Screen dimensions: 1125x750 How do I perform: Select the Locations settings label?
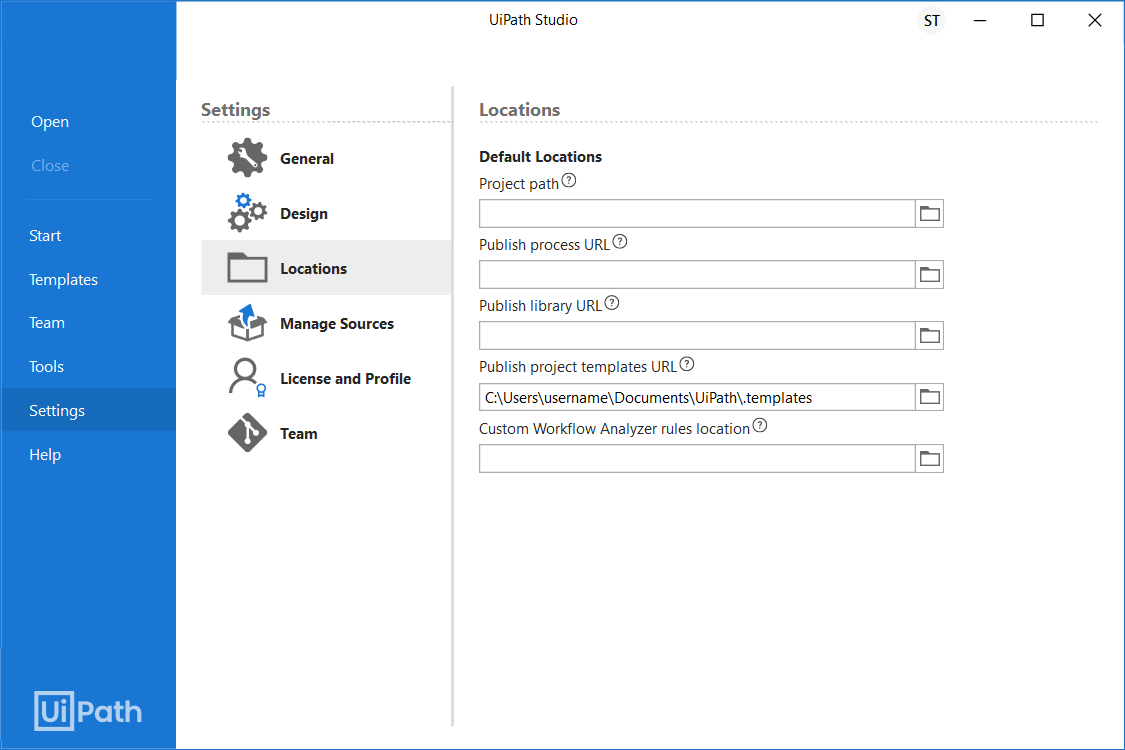314,268
